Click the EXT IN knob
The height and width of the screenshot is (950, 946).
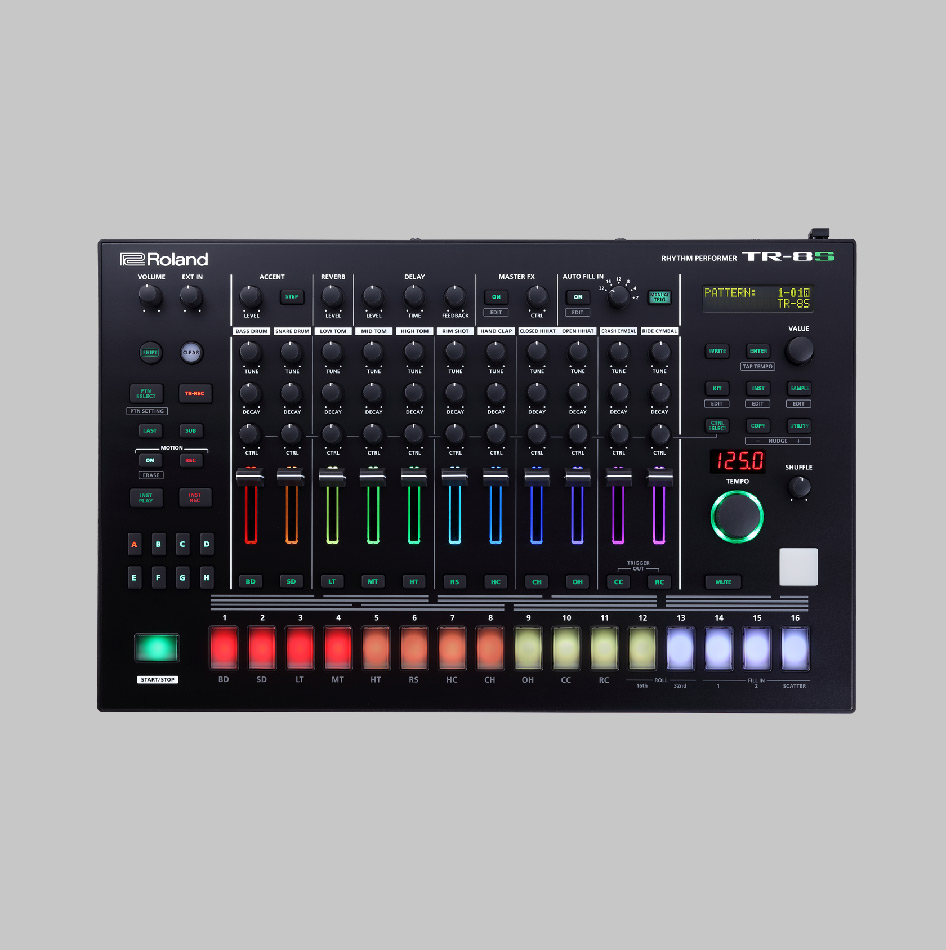[x=192, y=296]
